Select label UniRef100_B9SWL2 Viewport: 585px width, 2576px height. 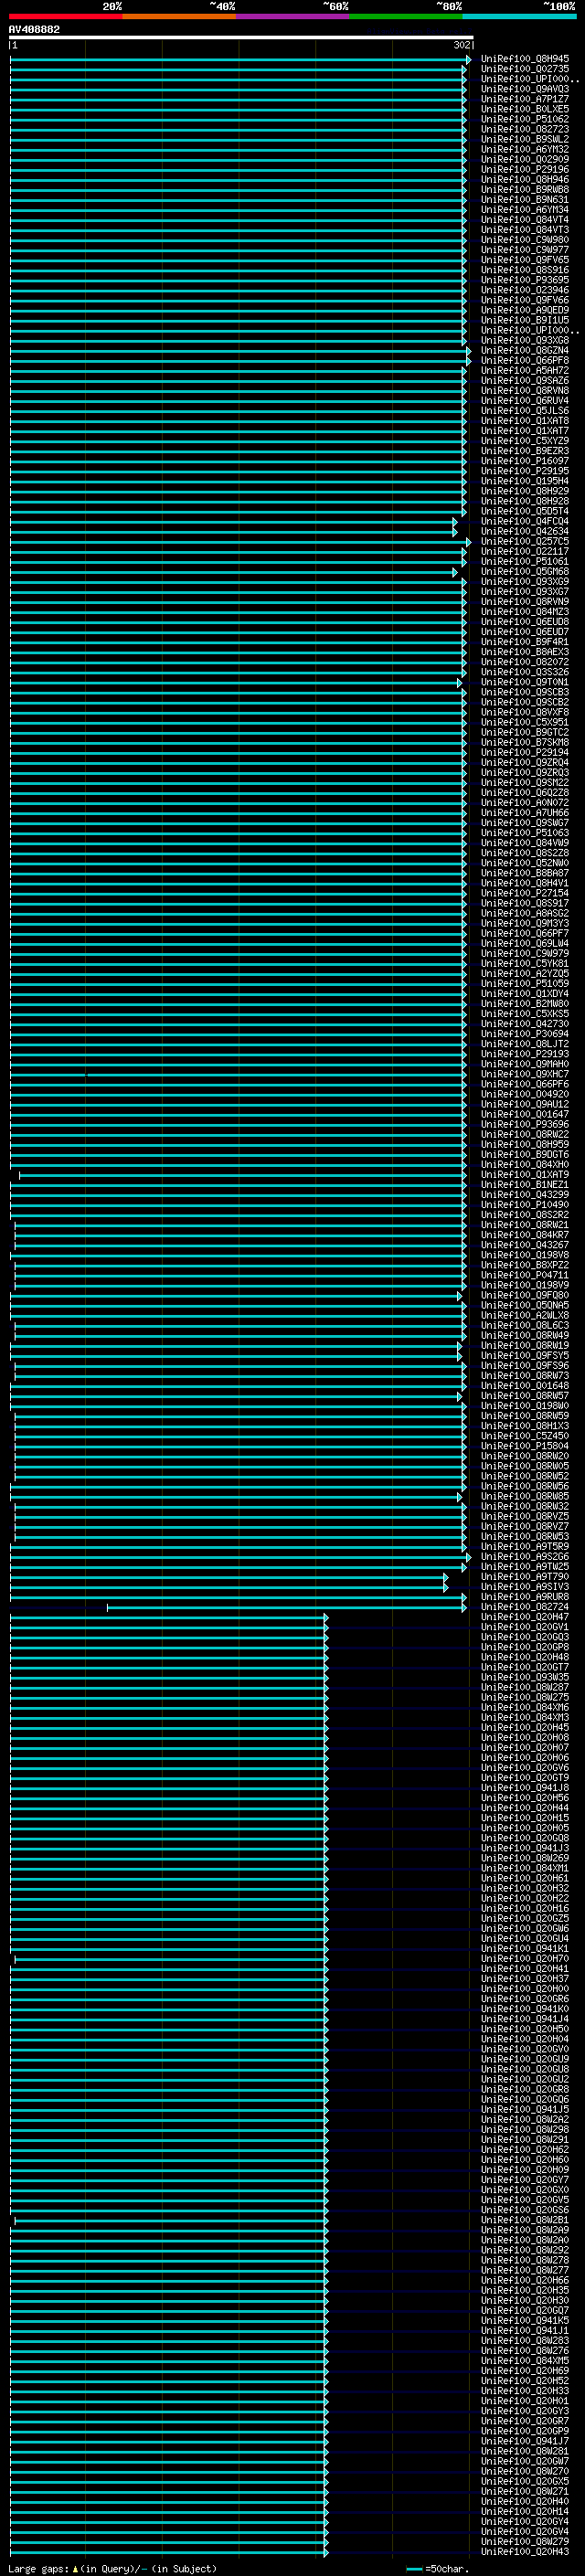pos(525,139)
